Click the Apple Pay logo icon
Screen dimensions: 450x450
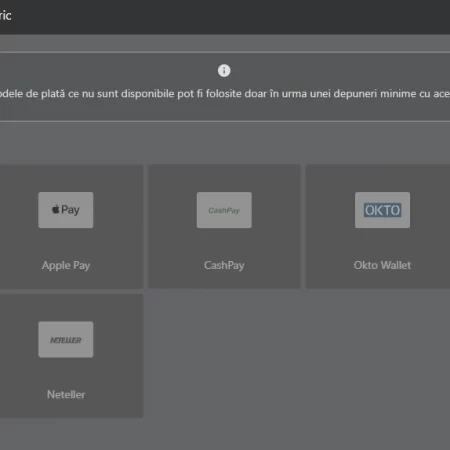66,210
